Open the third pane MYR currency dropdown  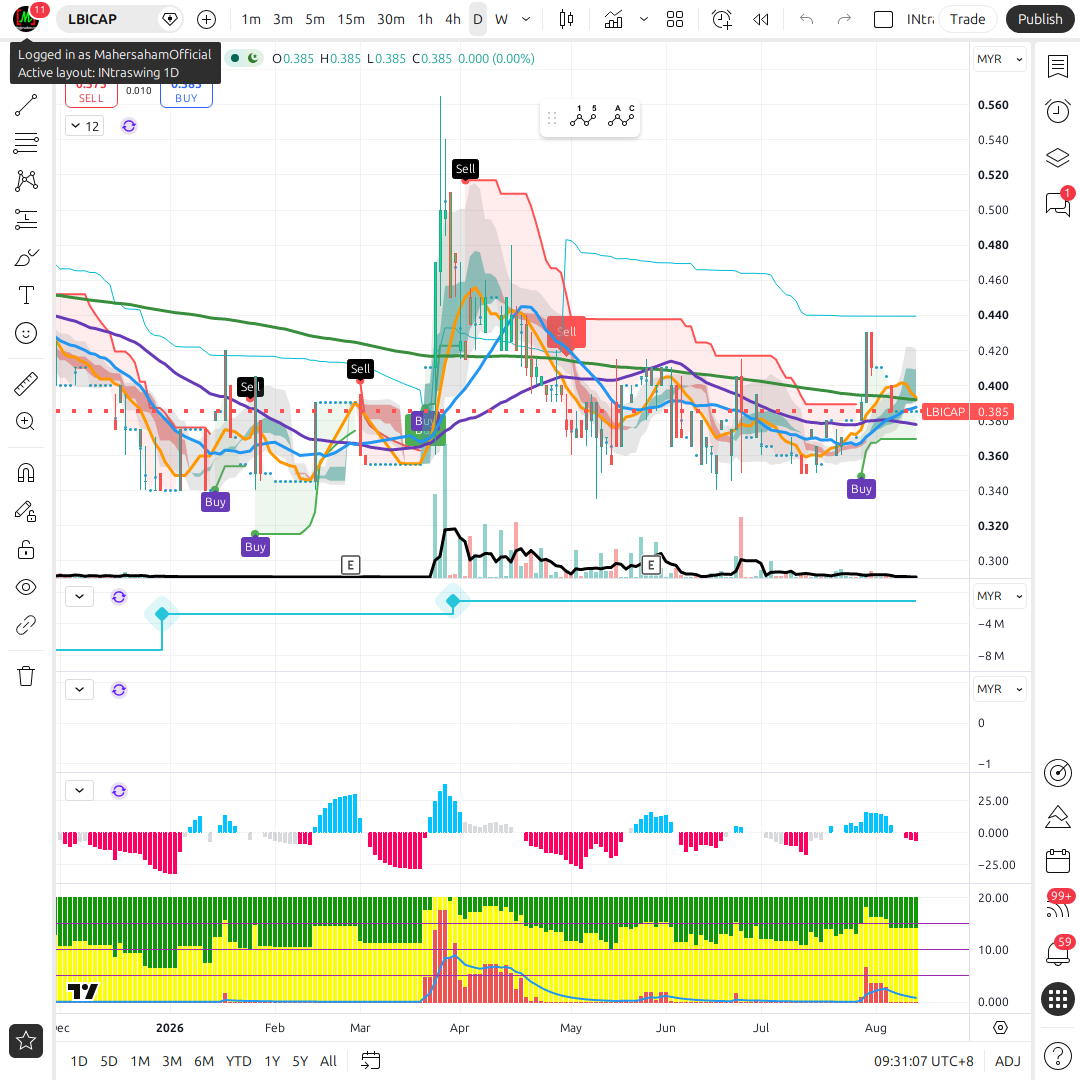tap(999, 689)
